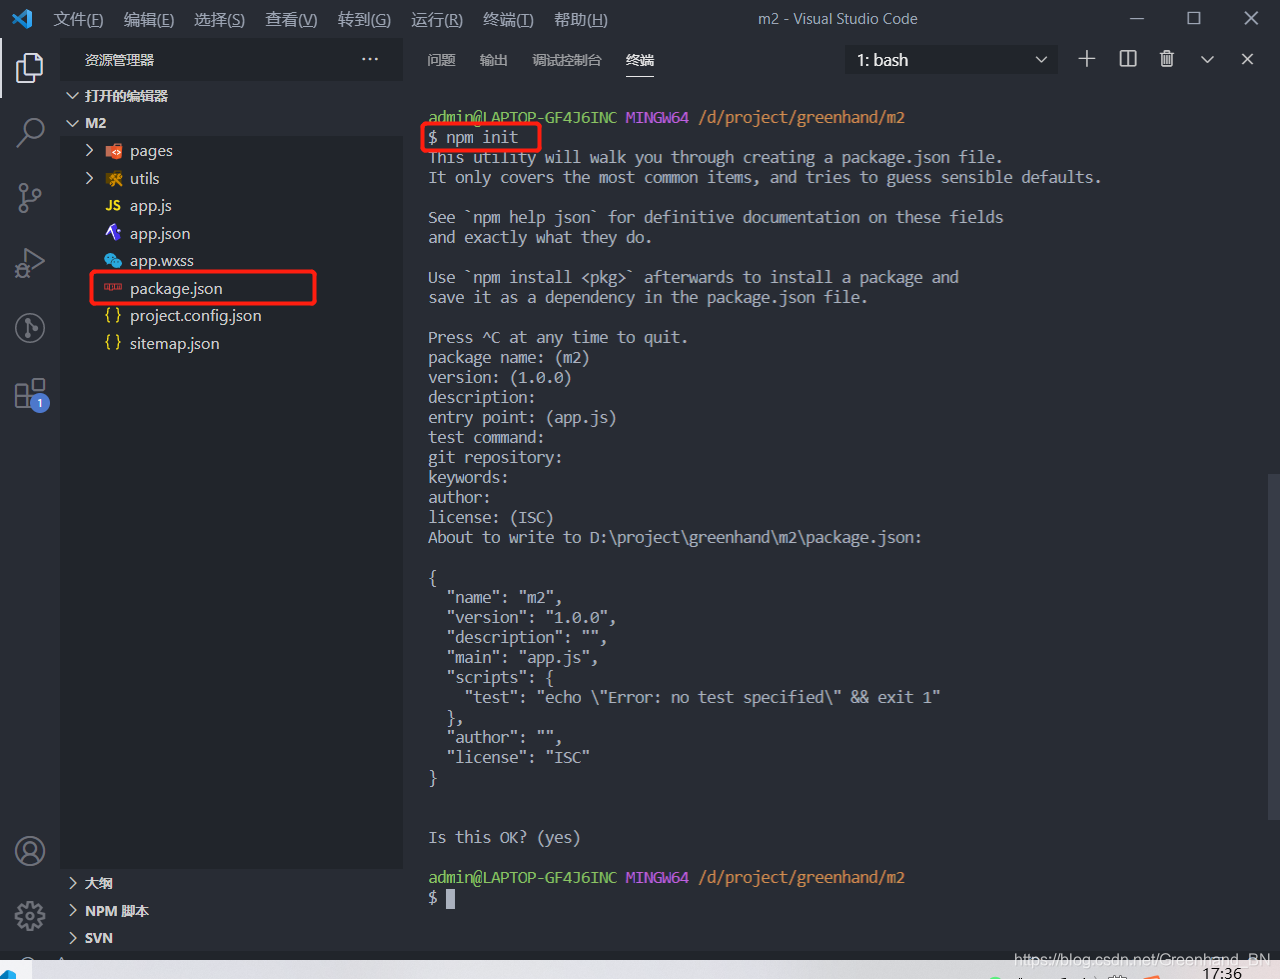
Task: Open the Manage settings gear
Action: tap(30, 915)
